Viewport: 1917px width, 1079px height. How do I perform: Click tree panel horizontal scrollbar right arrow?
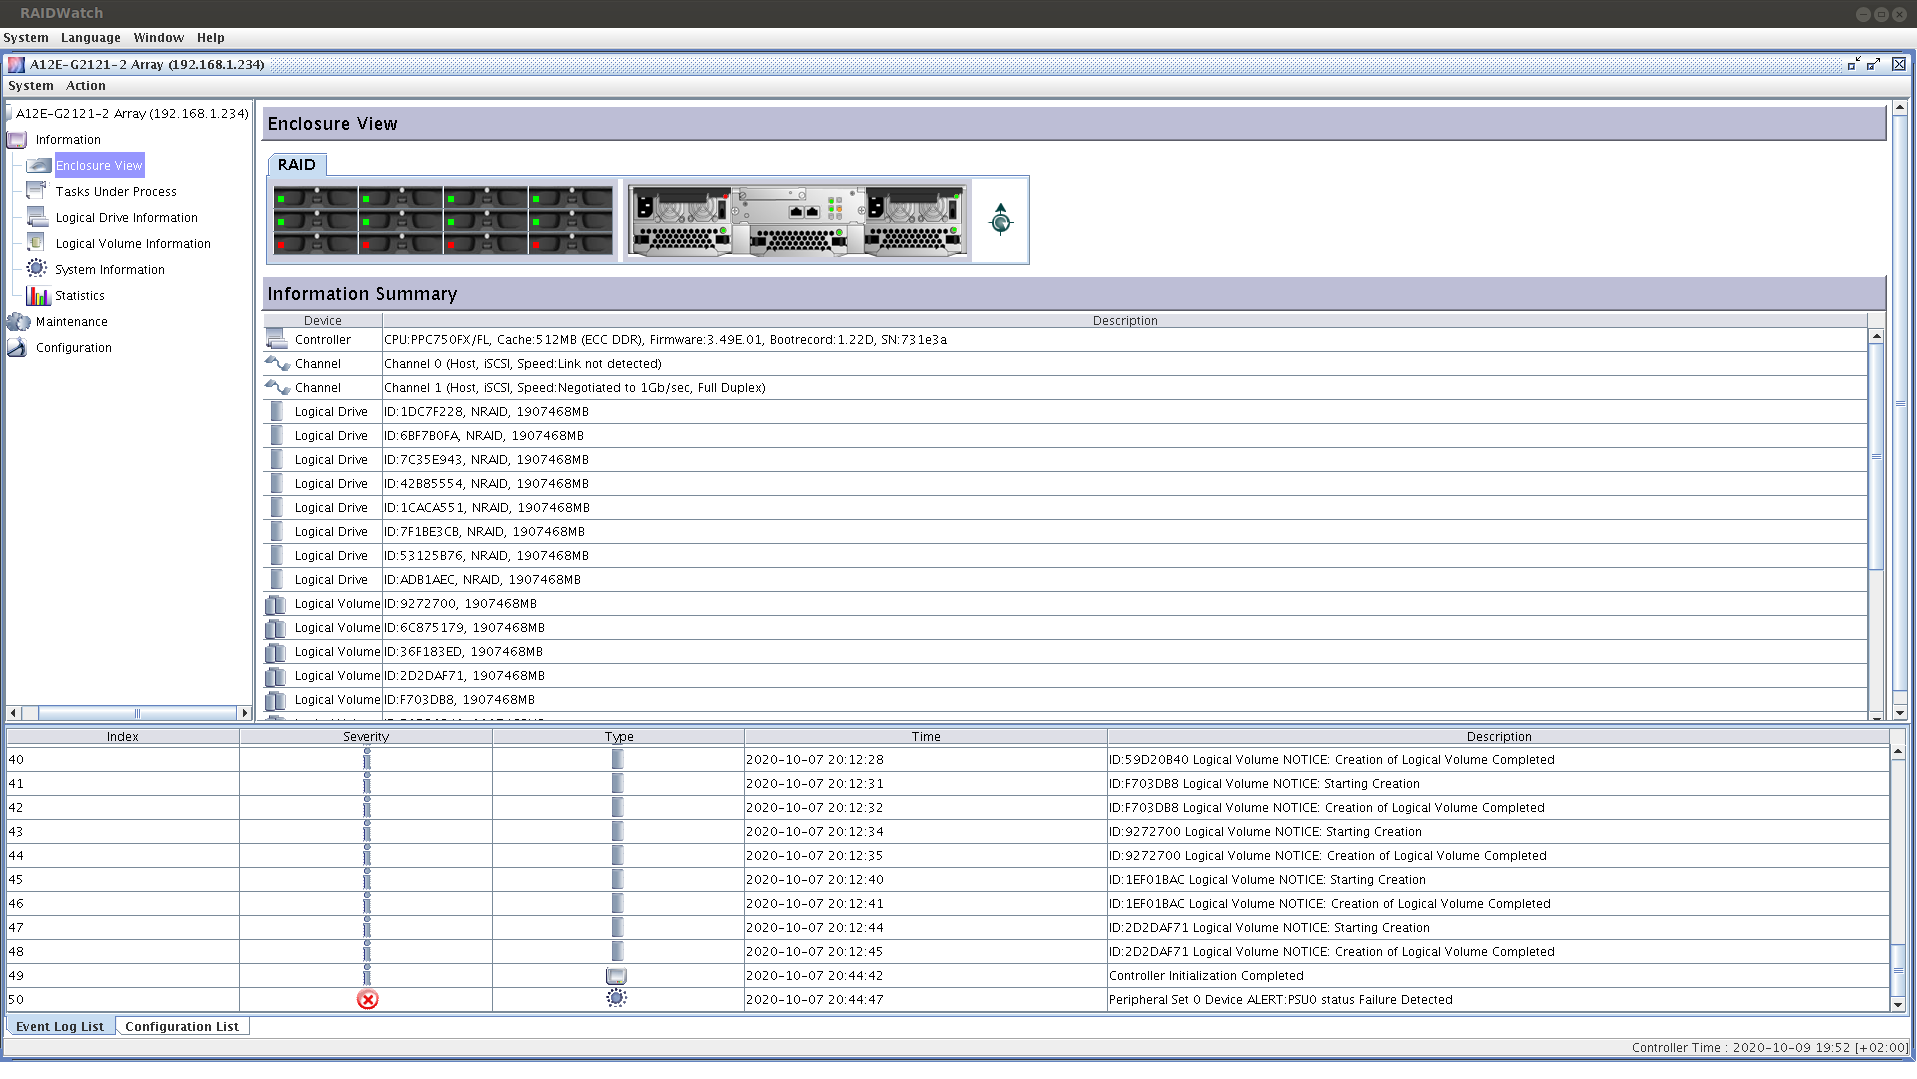pyautogui.click(x=244, y=713)
